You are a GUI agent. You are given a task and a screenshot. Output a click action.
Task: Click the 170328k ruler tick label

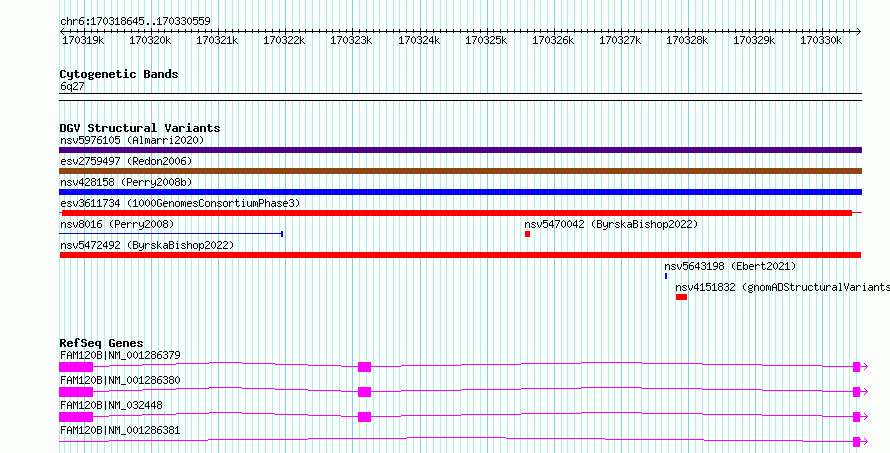pos(687,40)
